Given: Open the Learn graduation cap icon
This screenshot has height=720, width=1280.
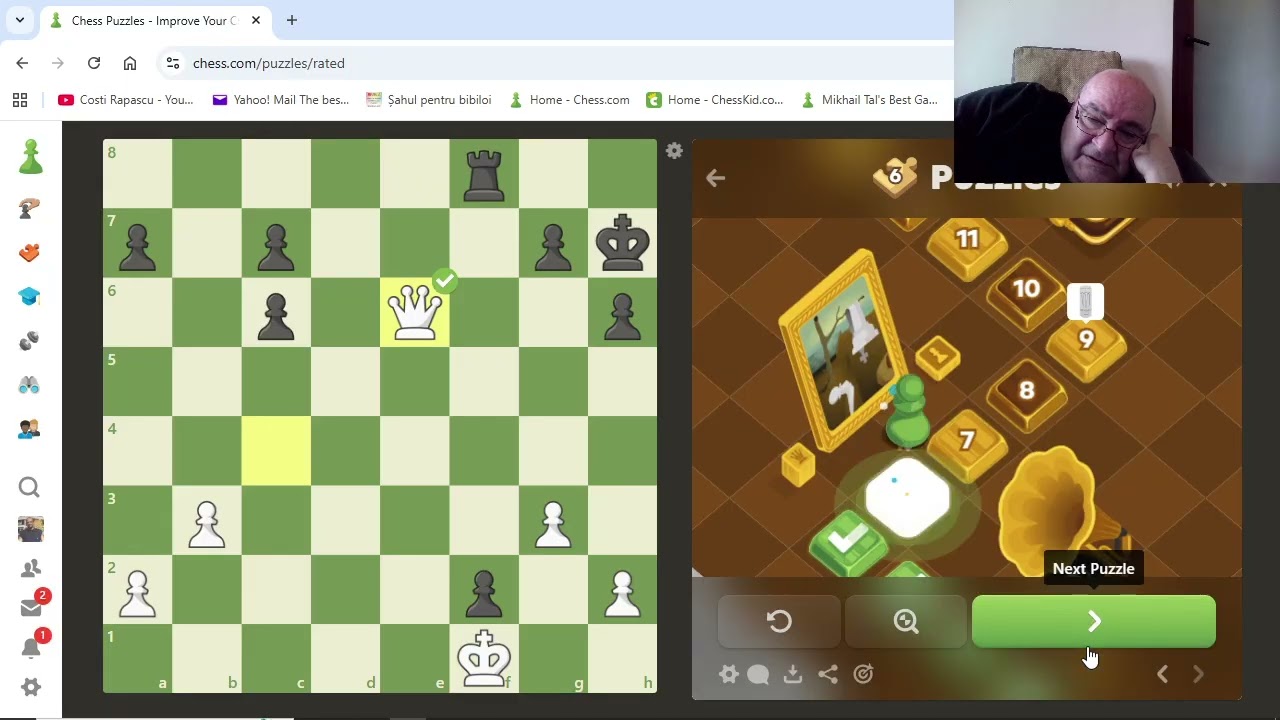Looking at the screenshot, I should coord(29,296).
